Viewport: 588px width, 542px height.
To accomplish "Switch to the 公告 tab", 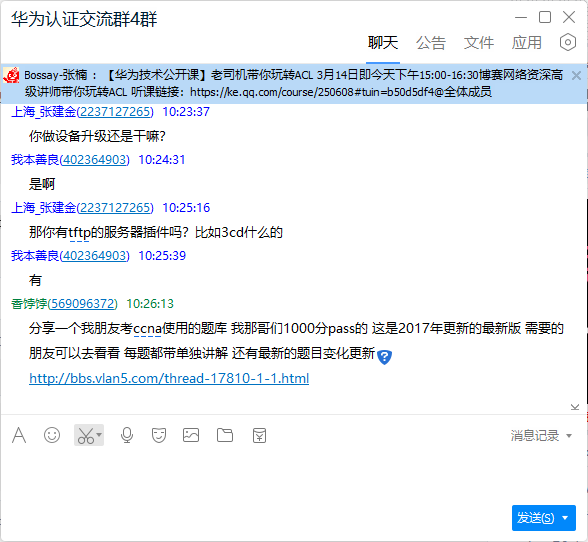I will point(431,42).
